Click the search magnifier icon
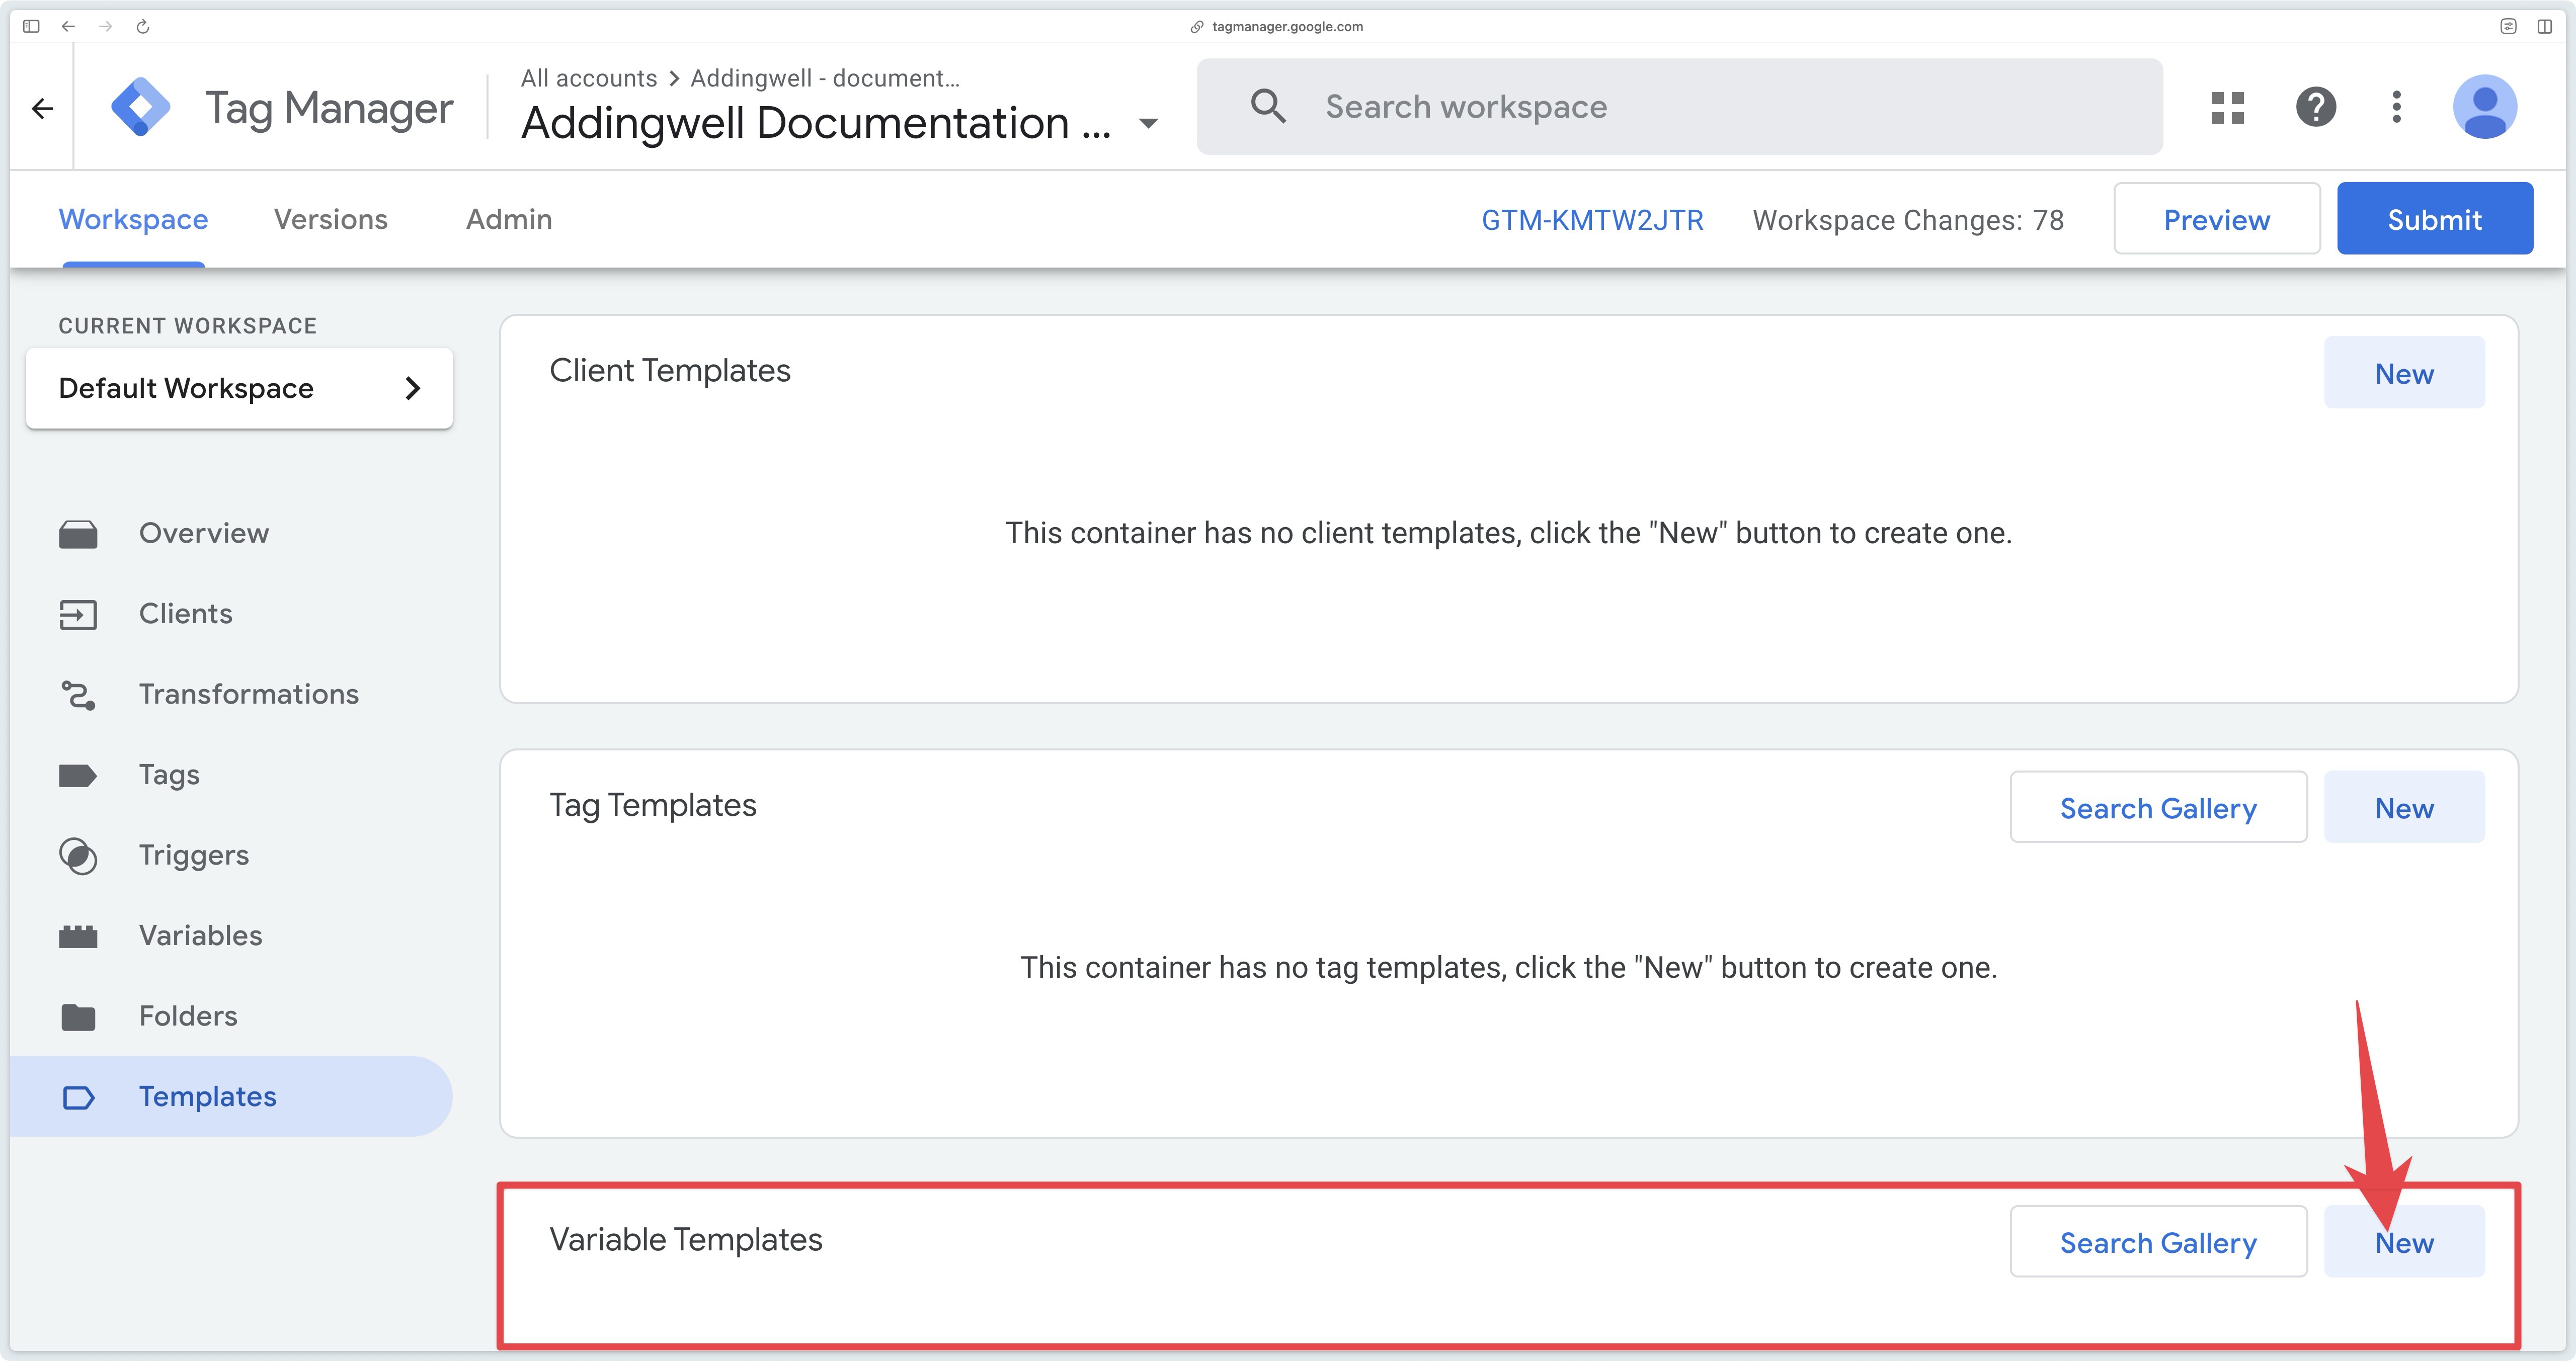The width and height of the screenshot is (2576, 1361). click(x=1268, y=106)
